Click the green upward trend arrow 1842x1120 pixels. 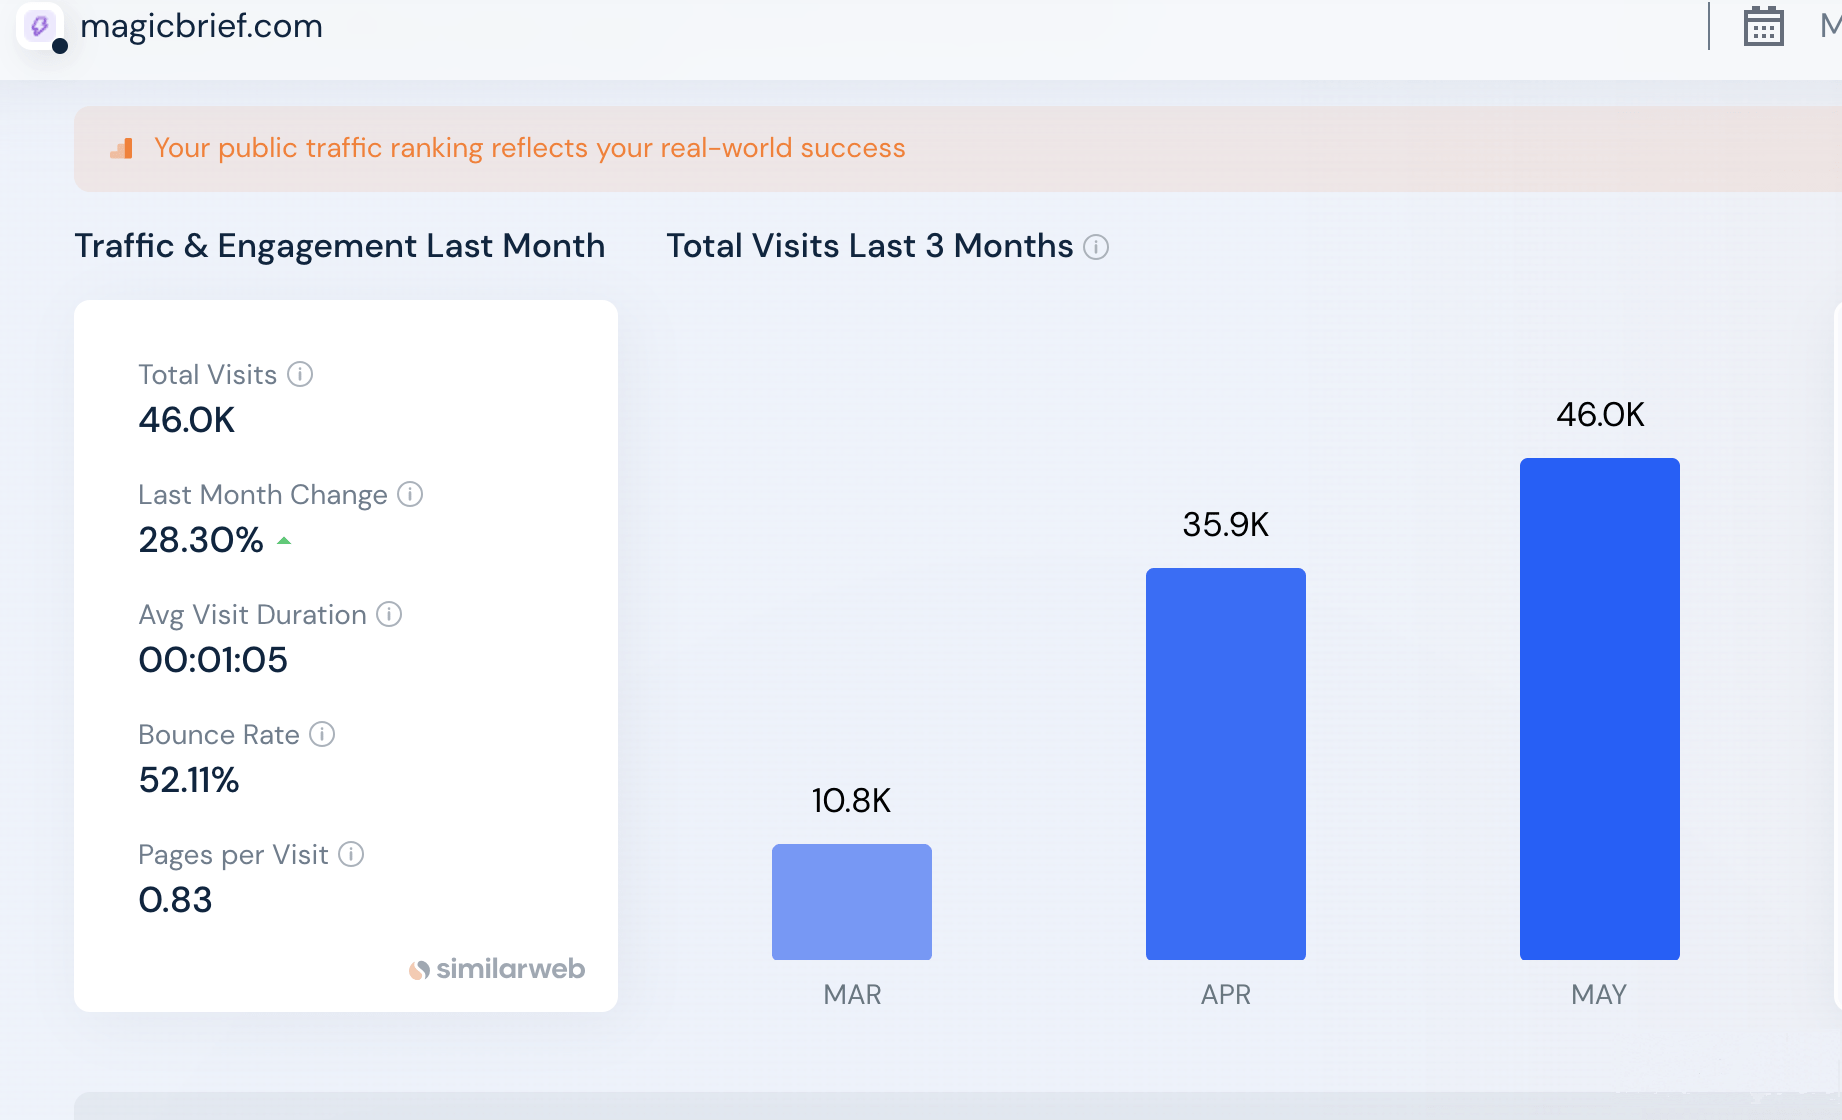[x=284, y=541]
